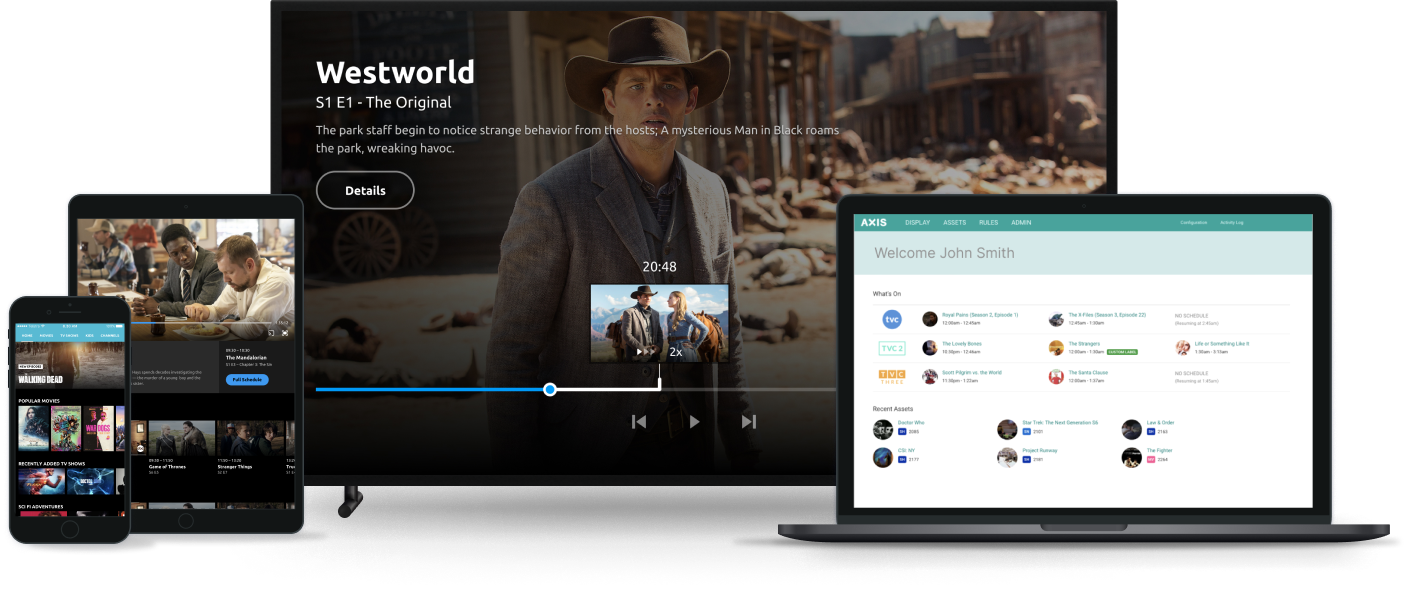Open Westworld episode Details button
Viewport: 1406px width, 591px height.
coord(365,190)
